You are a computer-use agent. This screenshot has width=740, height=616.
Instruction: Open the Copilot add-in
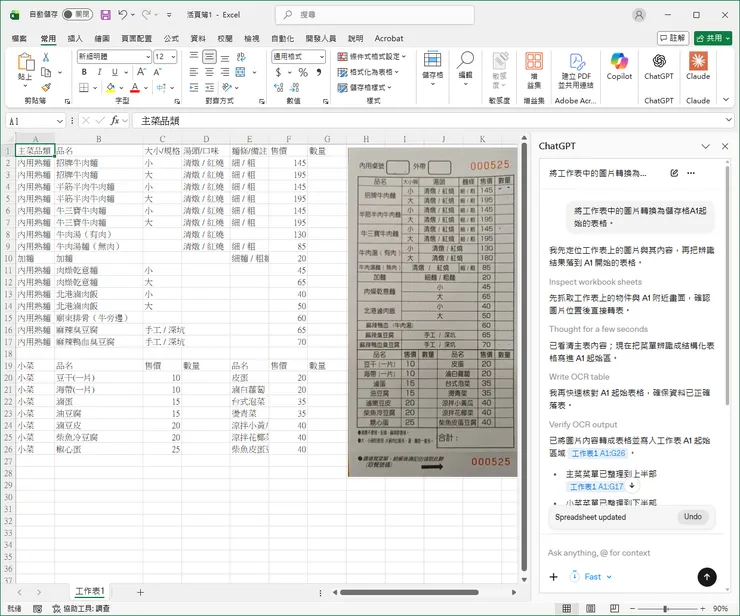[619, 66]
